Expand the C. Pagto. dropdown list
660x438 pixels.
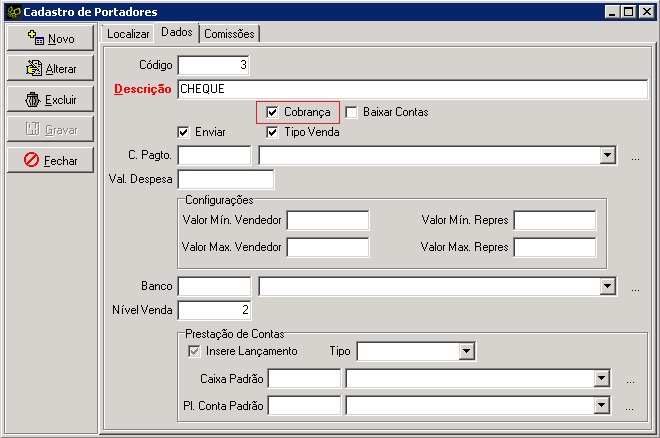[607, 155]
